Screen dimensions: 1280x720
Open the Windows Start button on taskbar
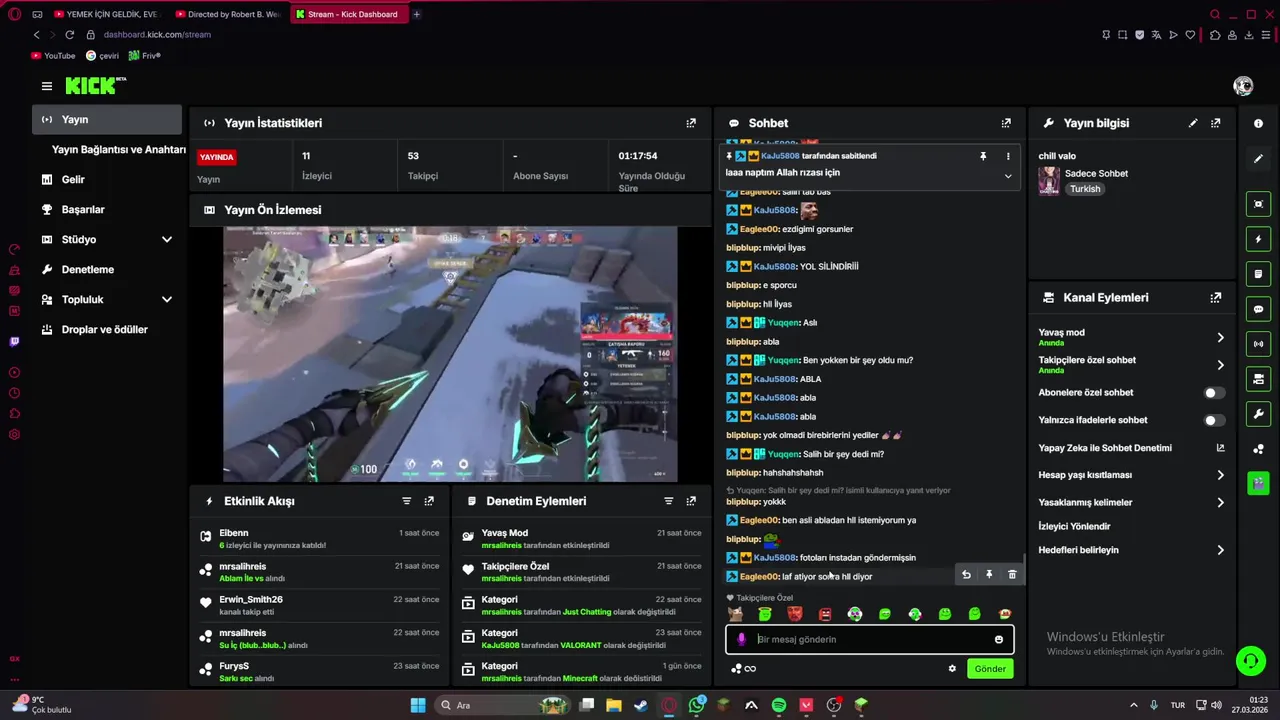click(x=418, y=705)
